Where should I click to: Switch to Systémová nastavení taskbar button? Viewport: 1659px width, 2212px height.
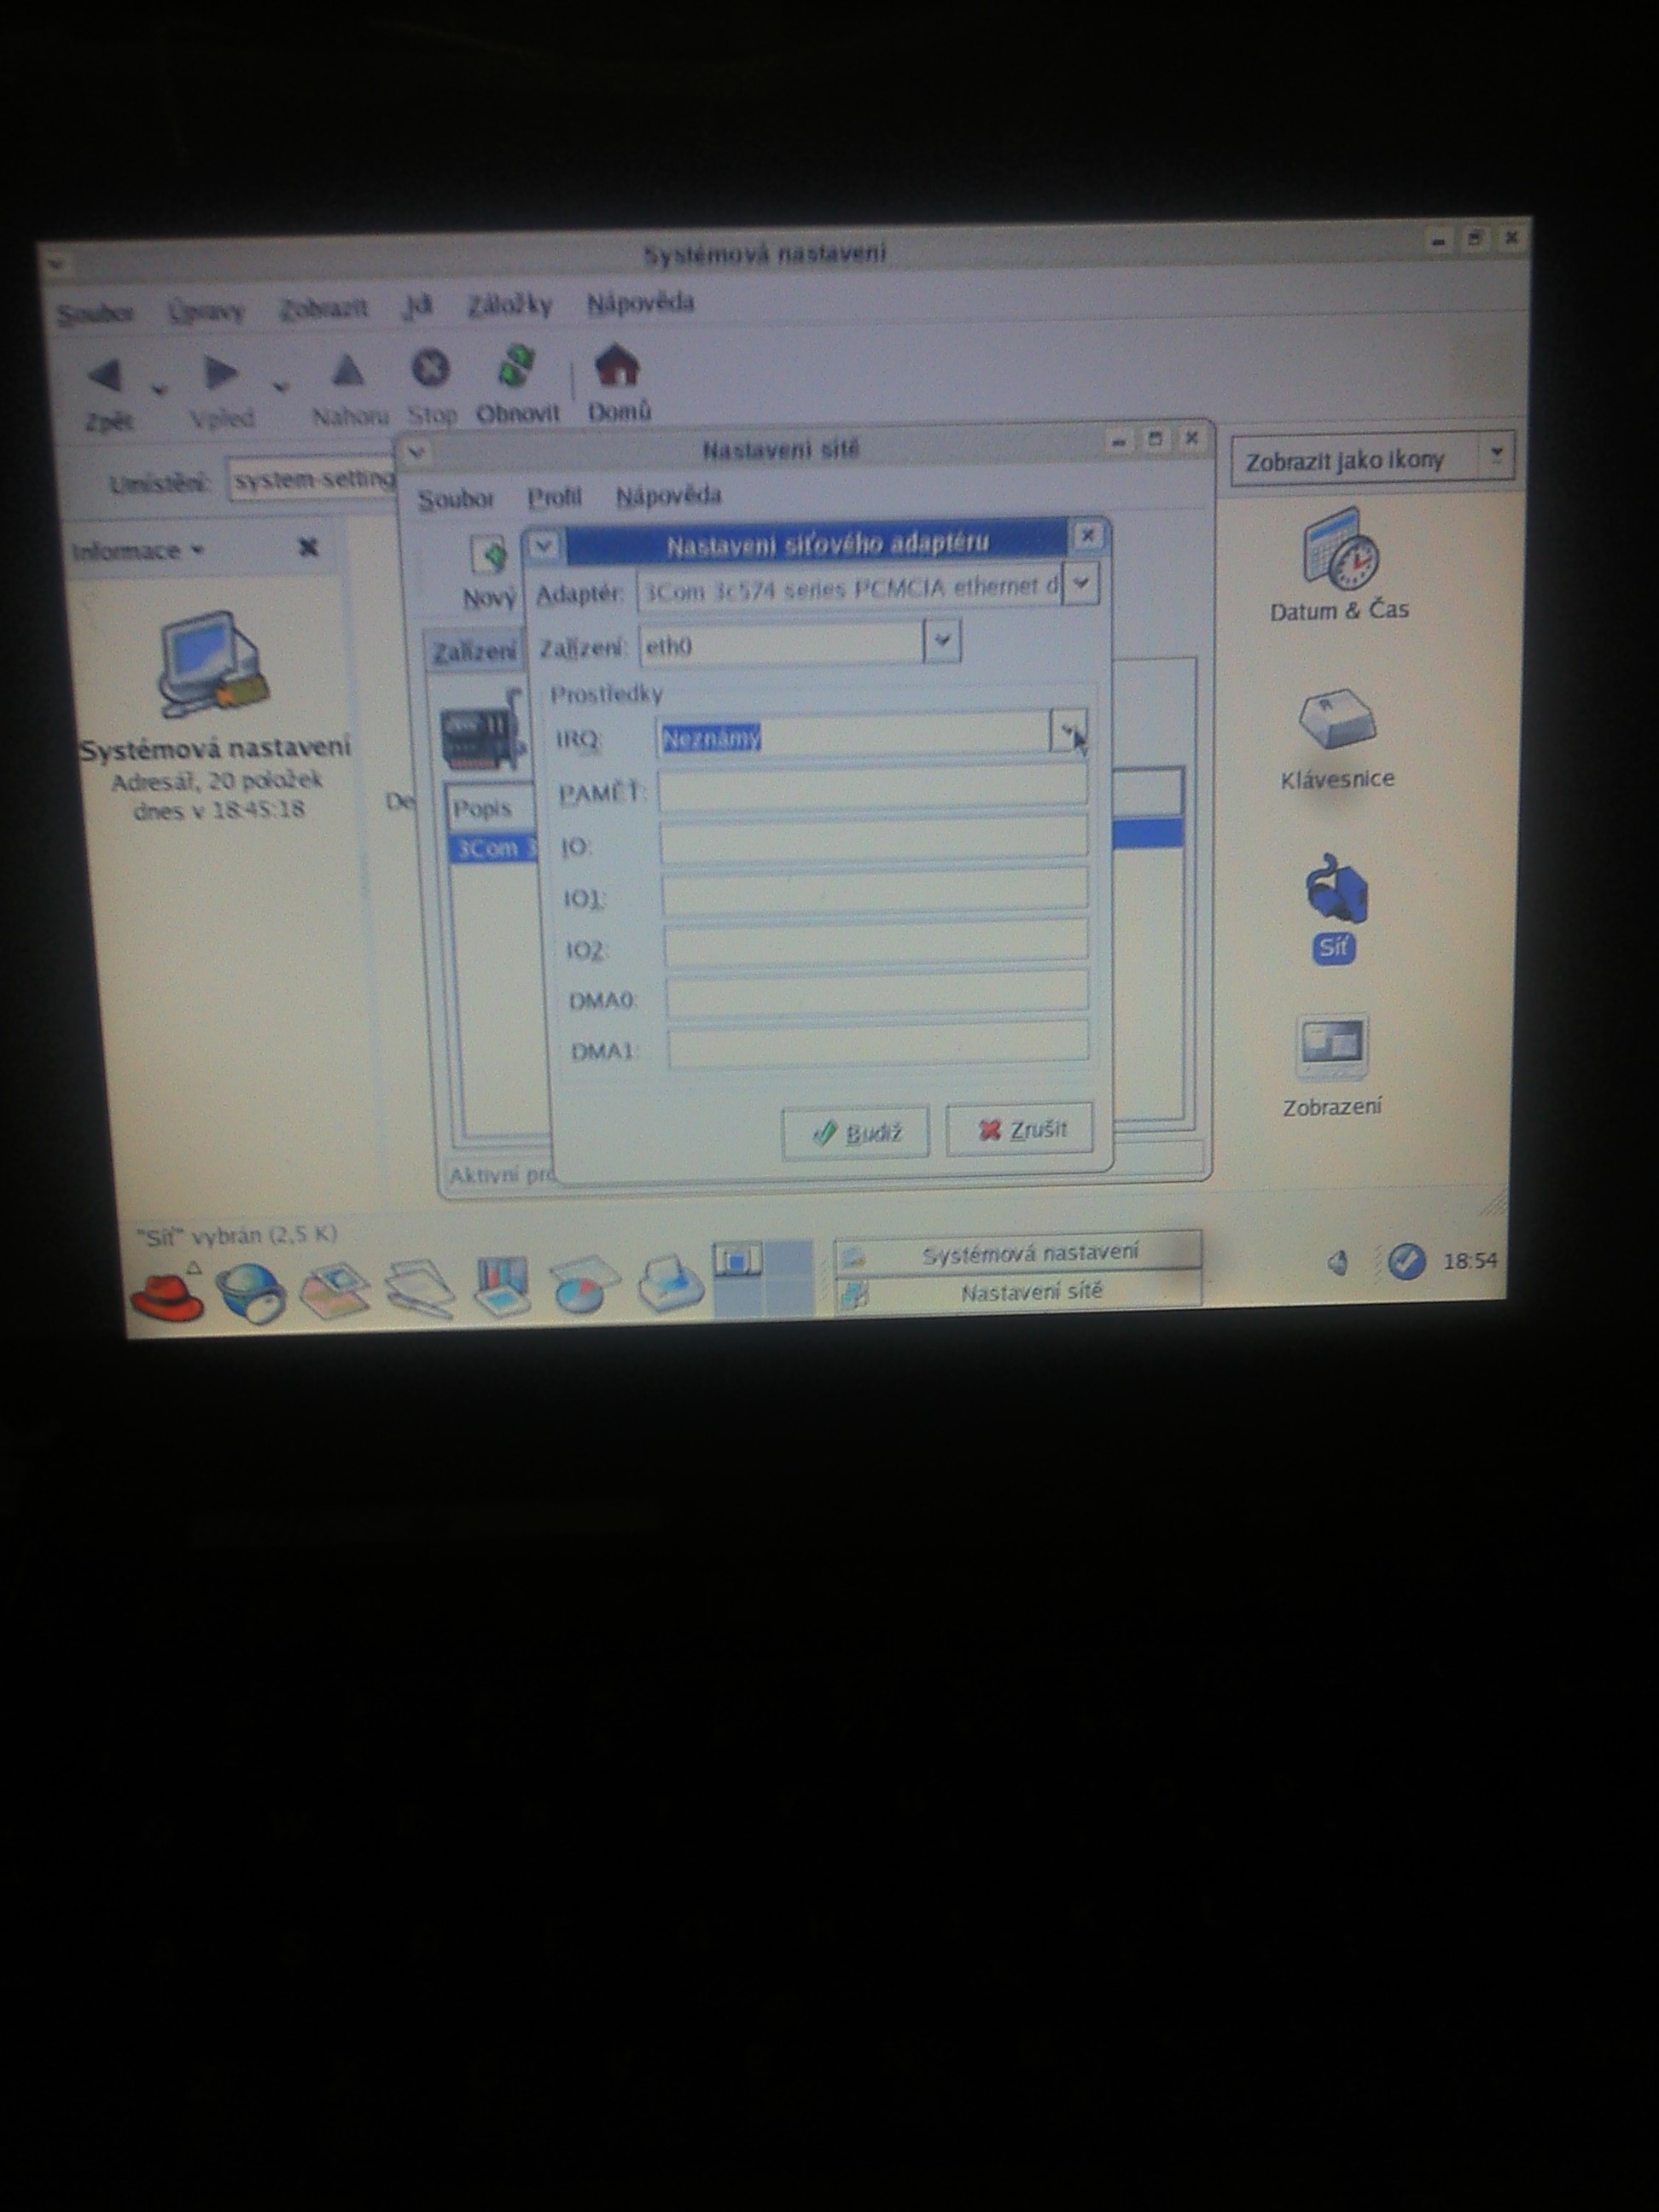point(1019,1252)
